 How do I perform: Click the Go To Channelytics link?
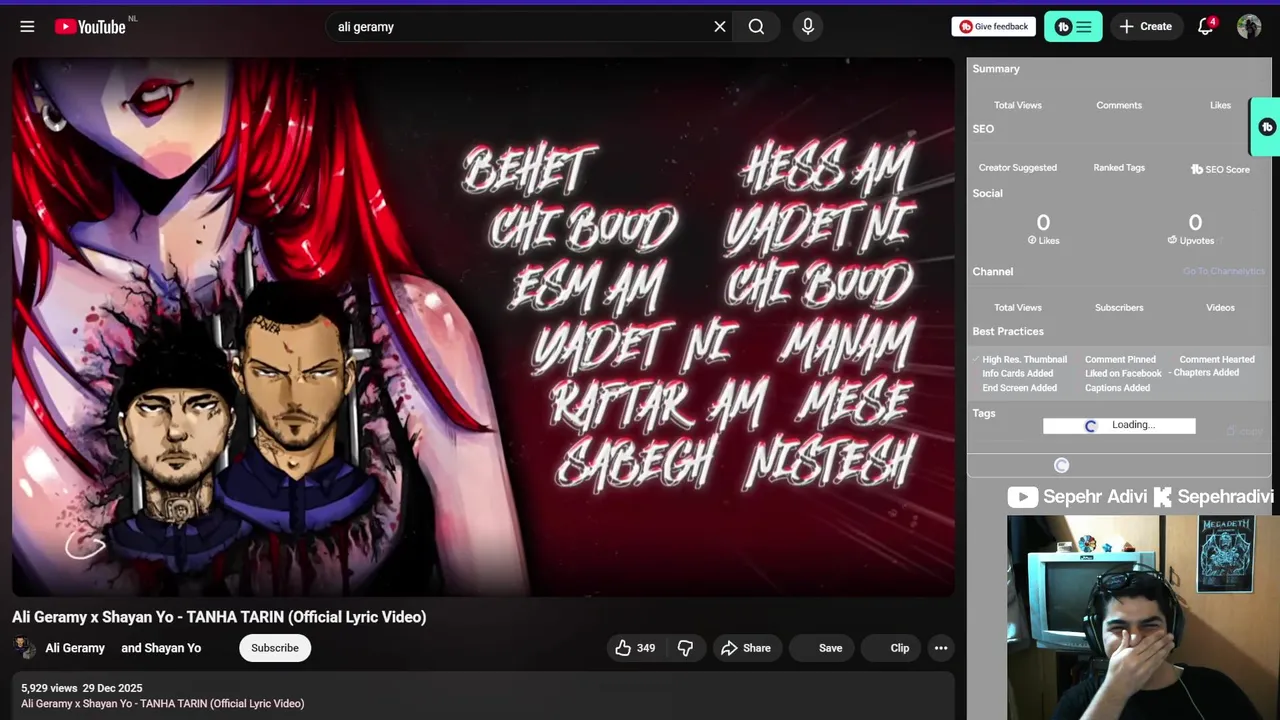1223,272
